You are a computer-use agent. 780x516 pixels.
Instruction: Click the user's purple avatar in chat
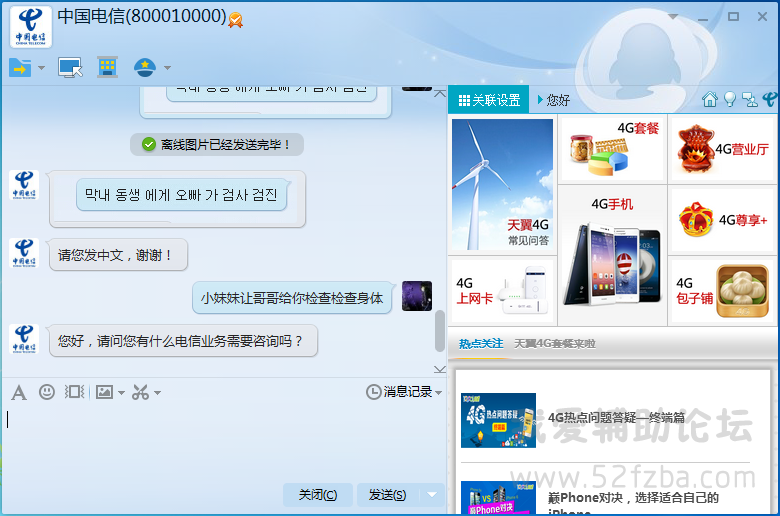(417, 296)
